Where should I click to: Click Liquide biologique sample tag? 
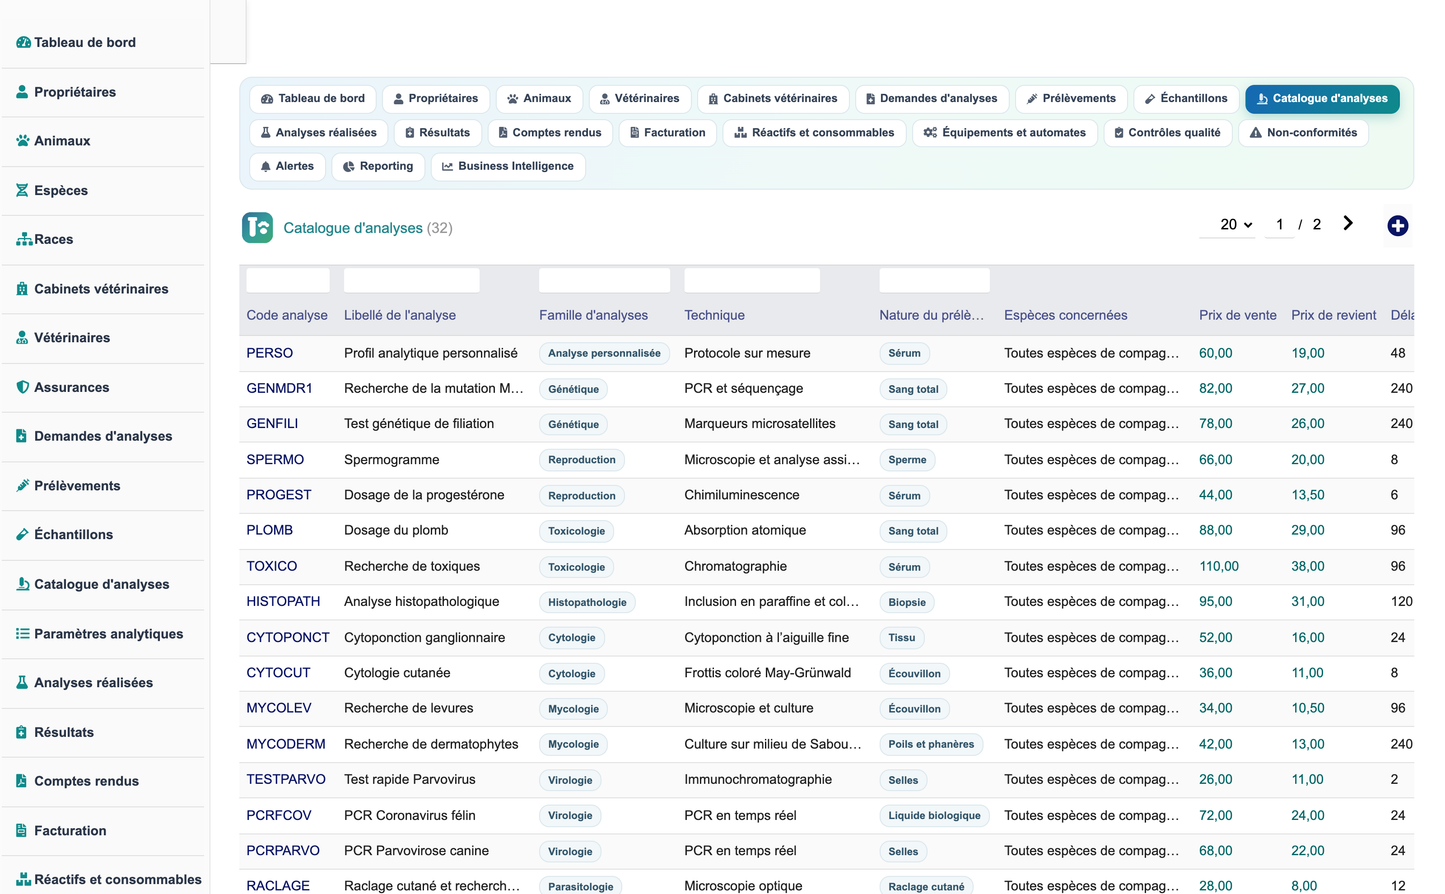[934, 816]
